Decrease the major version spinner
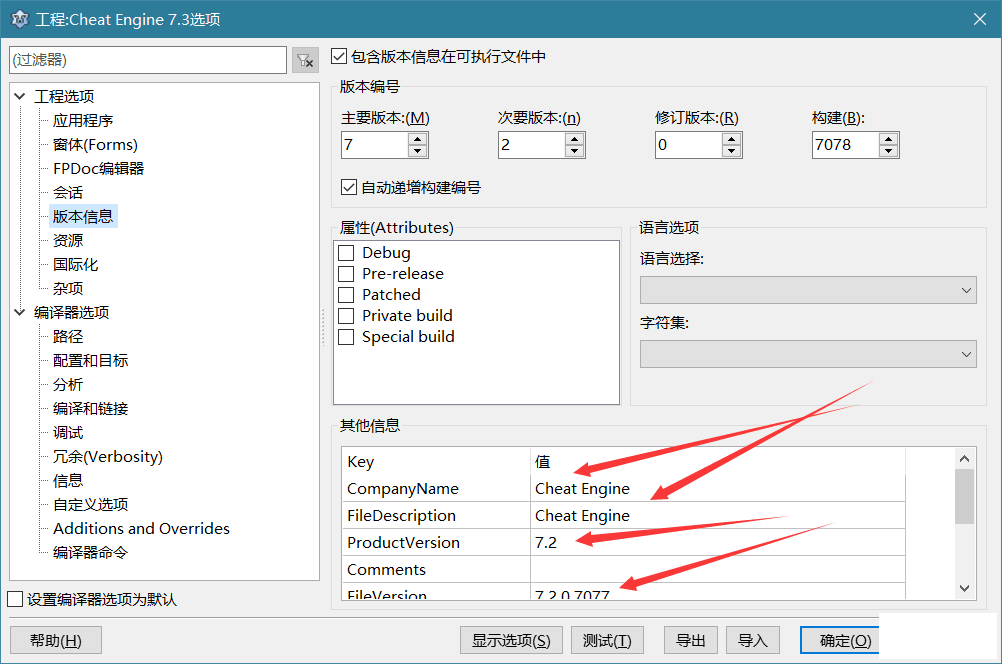This screenshot has height=664, width=1002. pyautogui.click(x=418, y=151)
